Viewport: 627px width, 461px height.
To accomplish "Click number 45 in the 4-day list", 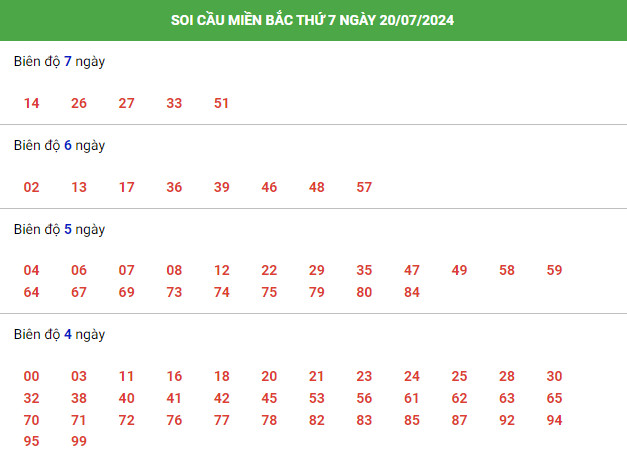I will click(269, 398).
